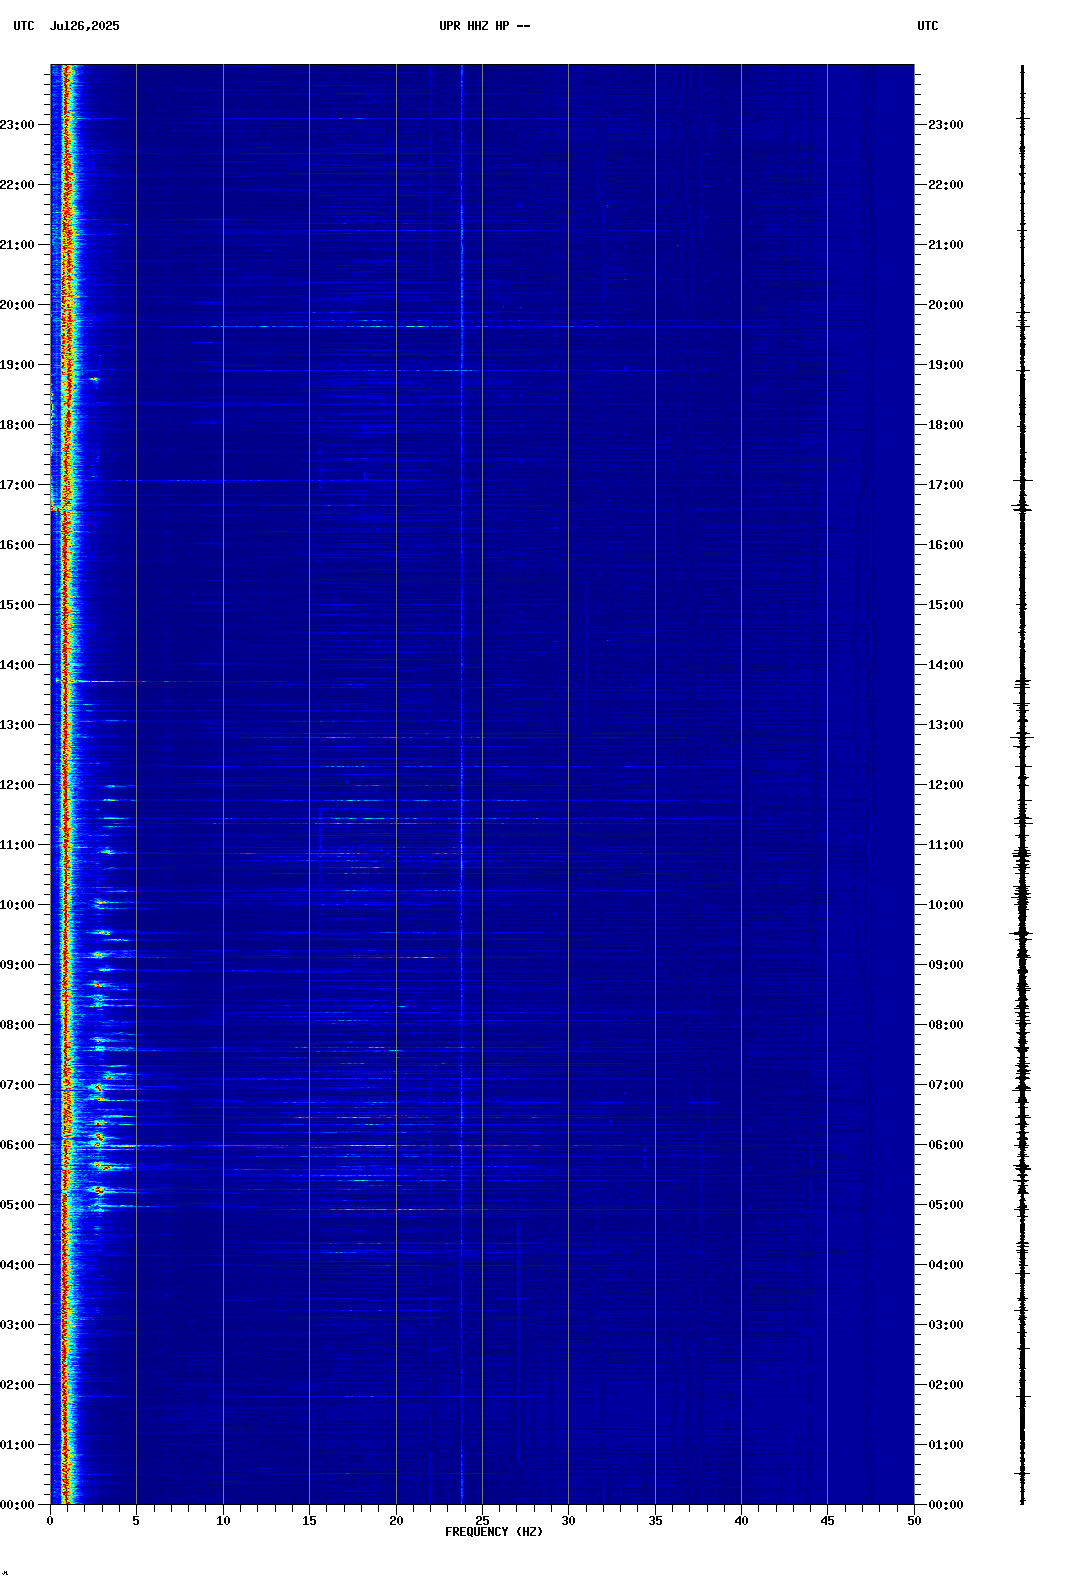Click the right-axis "23:00" time label

tap(946, 125)
